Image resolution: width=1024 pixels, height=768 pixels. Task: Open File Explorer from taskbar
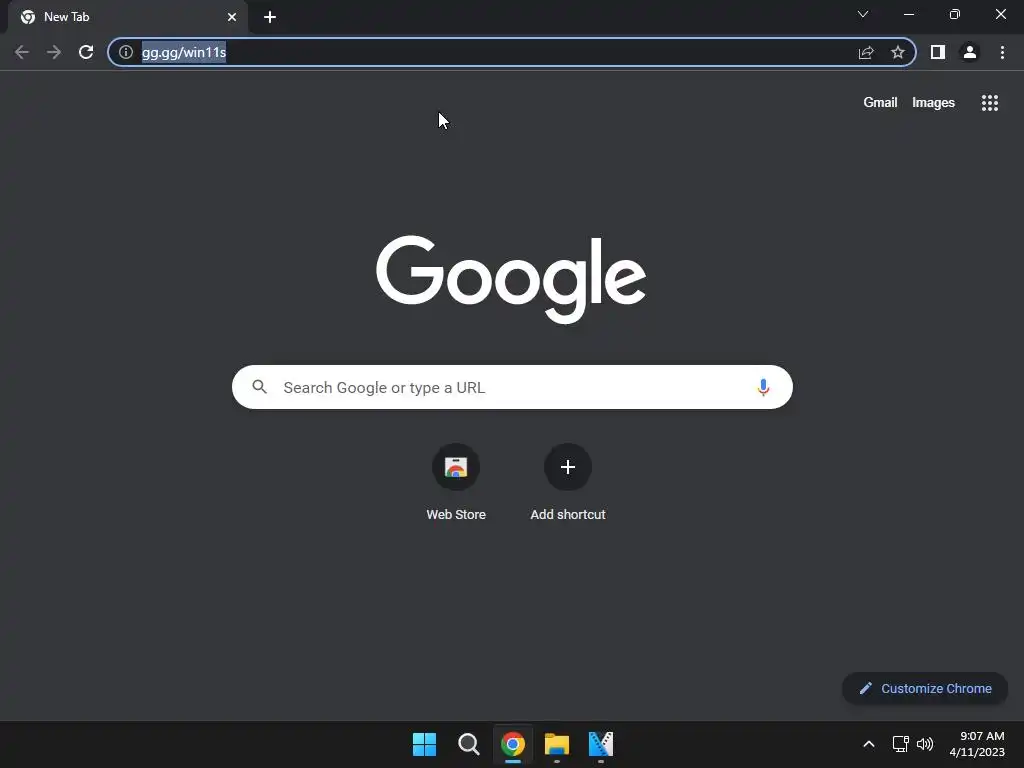[556, 744]
